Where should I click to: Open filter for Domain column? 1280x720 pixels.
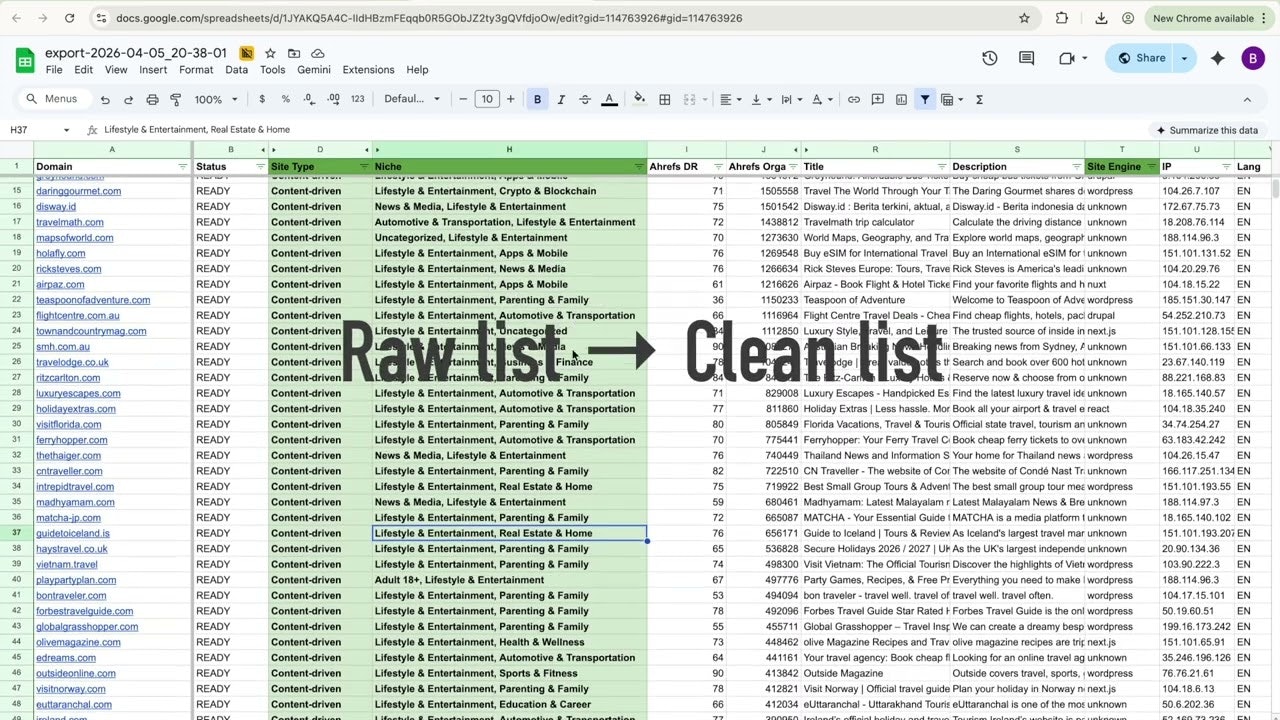point(182,166)
